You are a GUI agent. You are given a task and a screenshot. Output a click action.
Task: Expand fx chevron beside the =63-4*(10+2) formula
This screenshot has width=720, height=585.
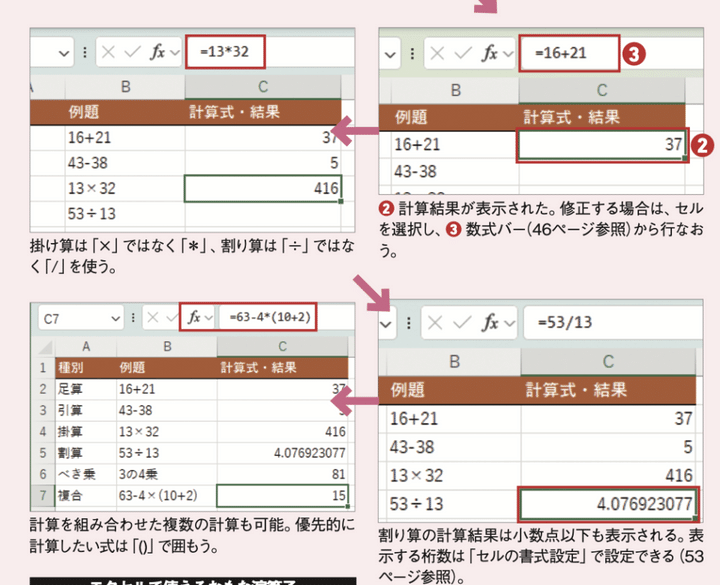tap(208, 317)
